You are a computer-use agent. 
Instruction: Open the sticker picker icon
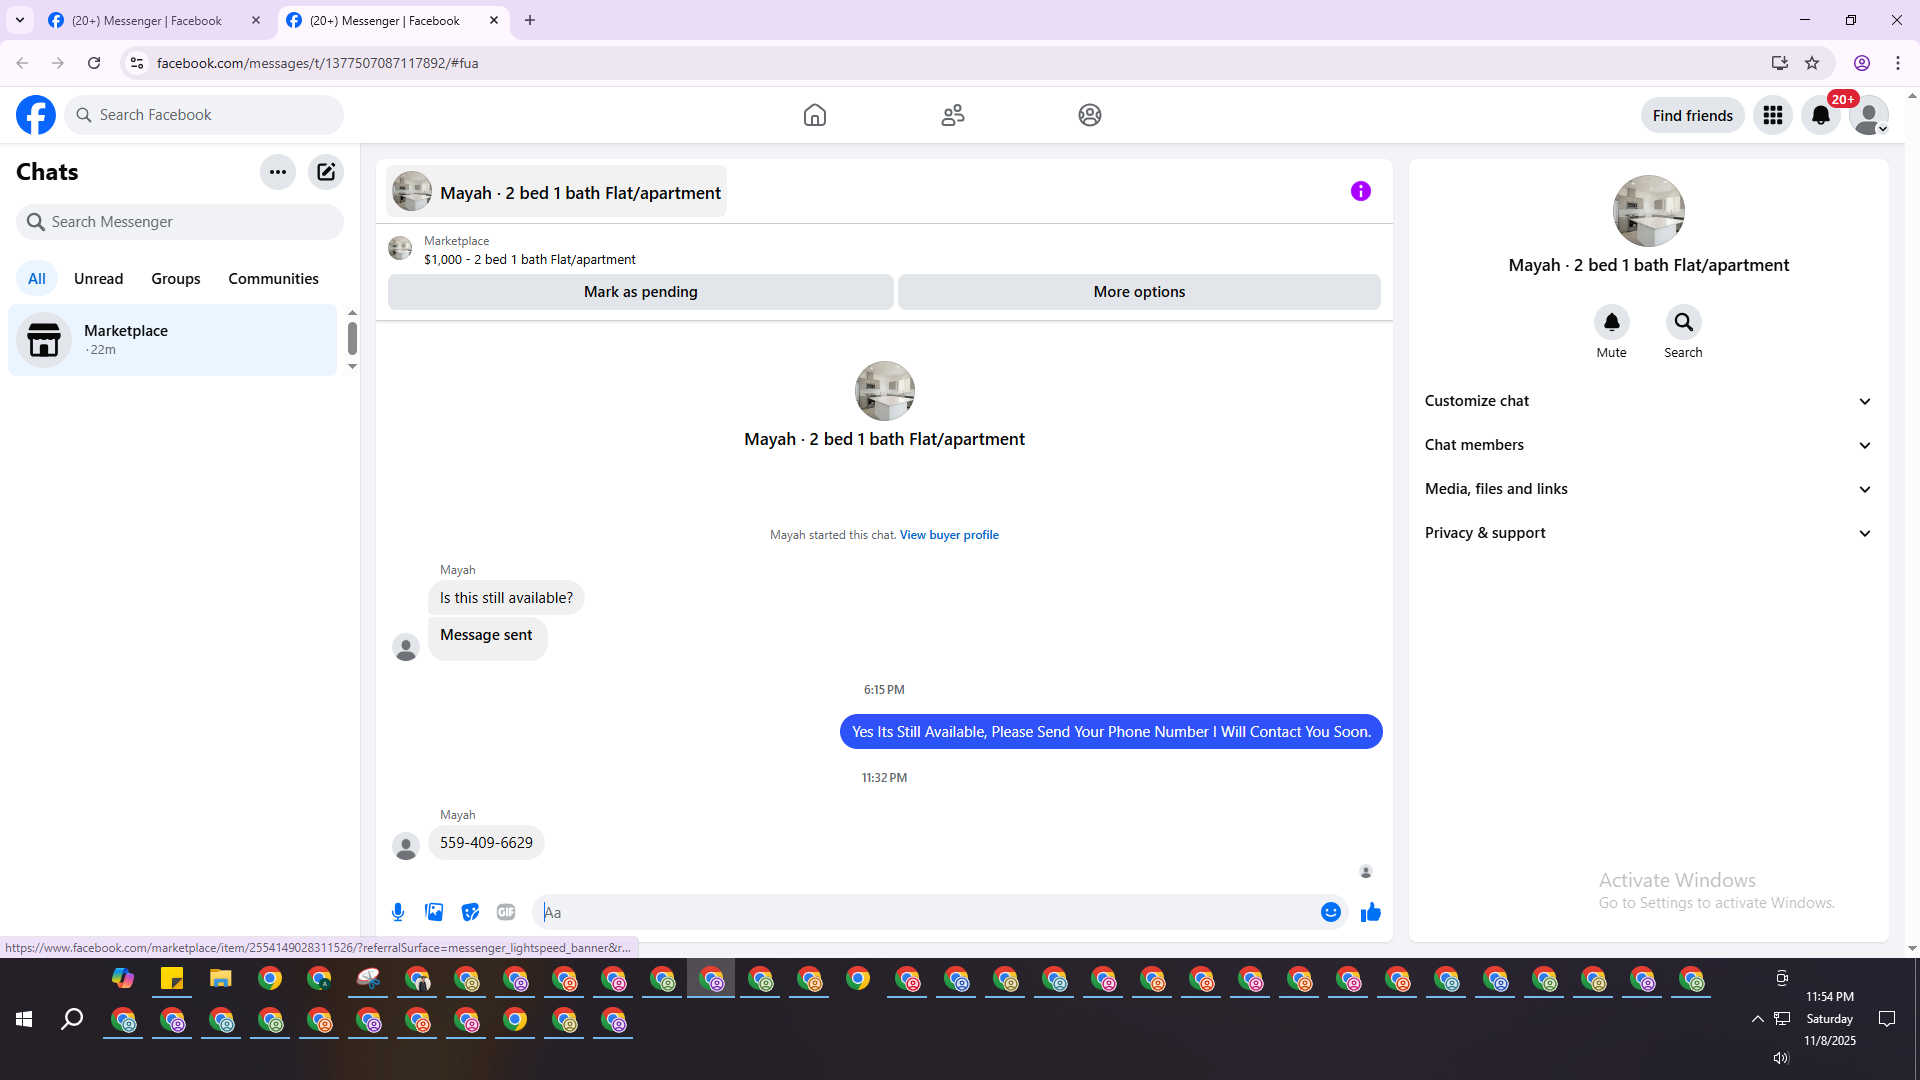[x=470, y=912]
